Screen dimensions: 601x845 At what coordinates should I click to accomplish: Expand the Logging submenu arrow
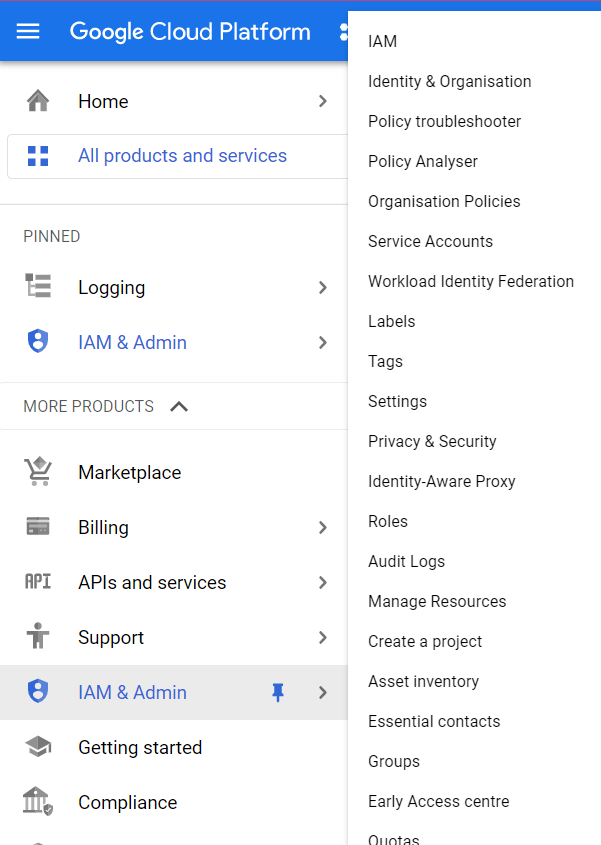point(322,288)
